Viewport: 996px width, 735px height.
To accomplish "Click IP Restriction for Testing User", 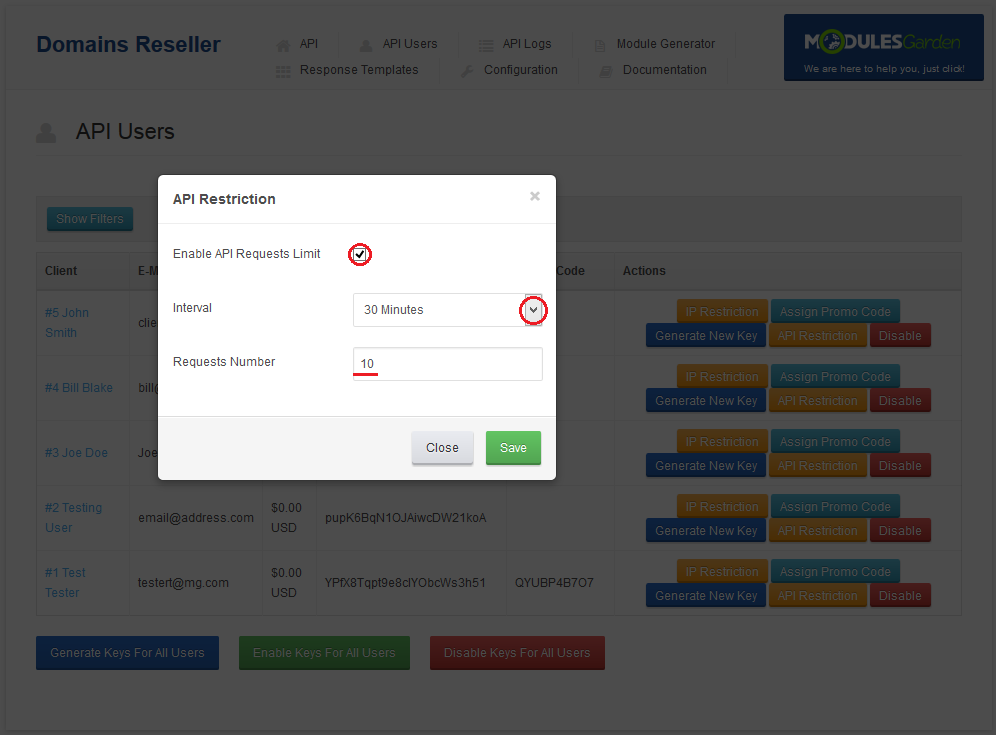I will click(x=722, y=507).
